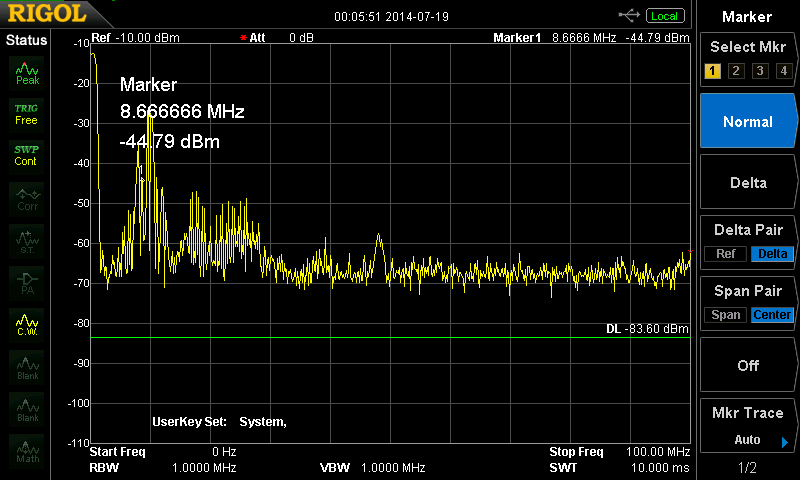Click the Att 0 dB value

[301, 38]
